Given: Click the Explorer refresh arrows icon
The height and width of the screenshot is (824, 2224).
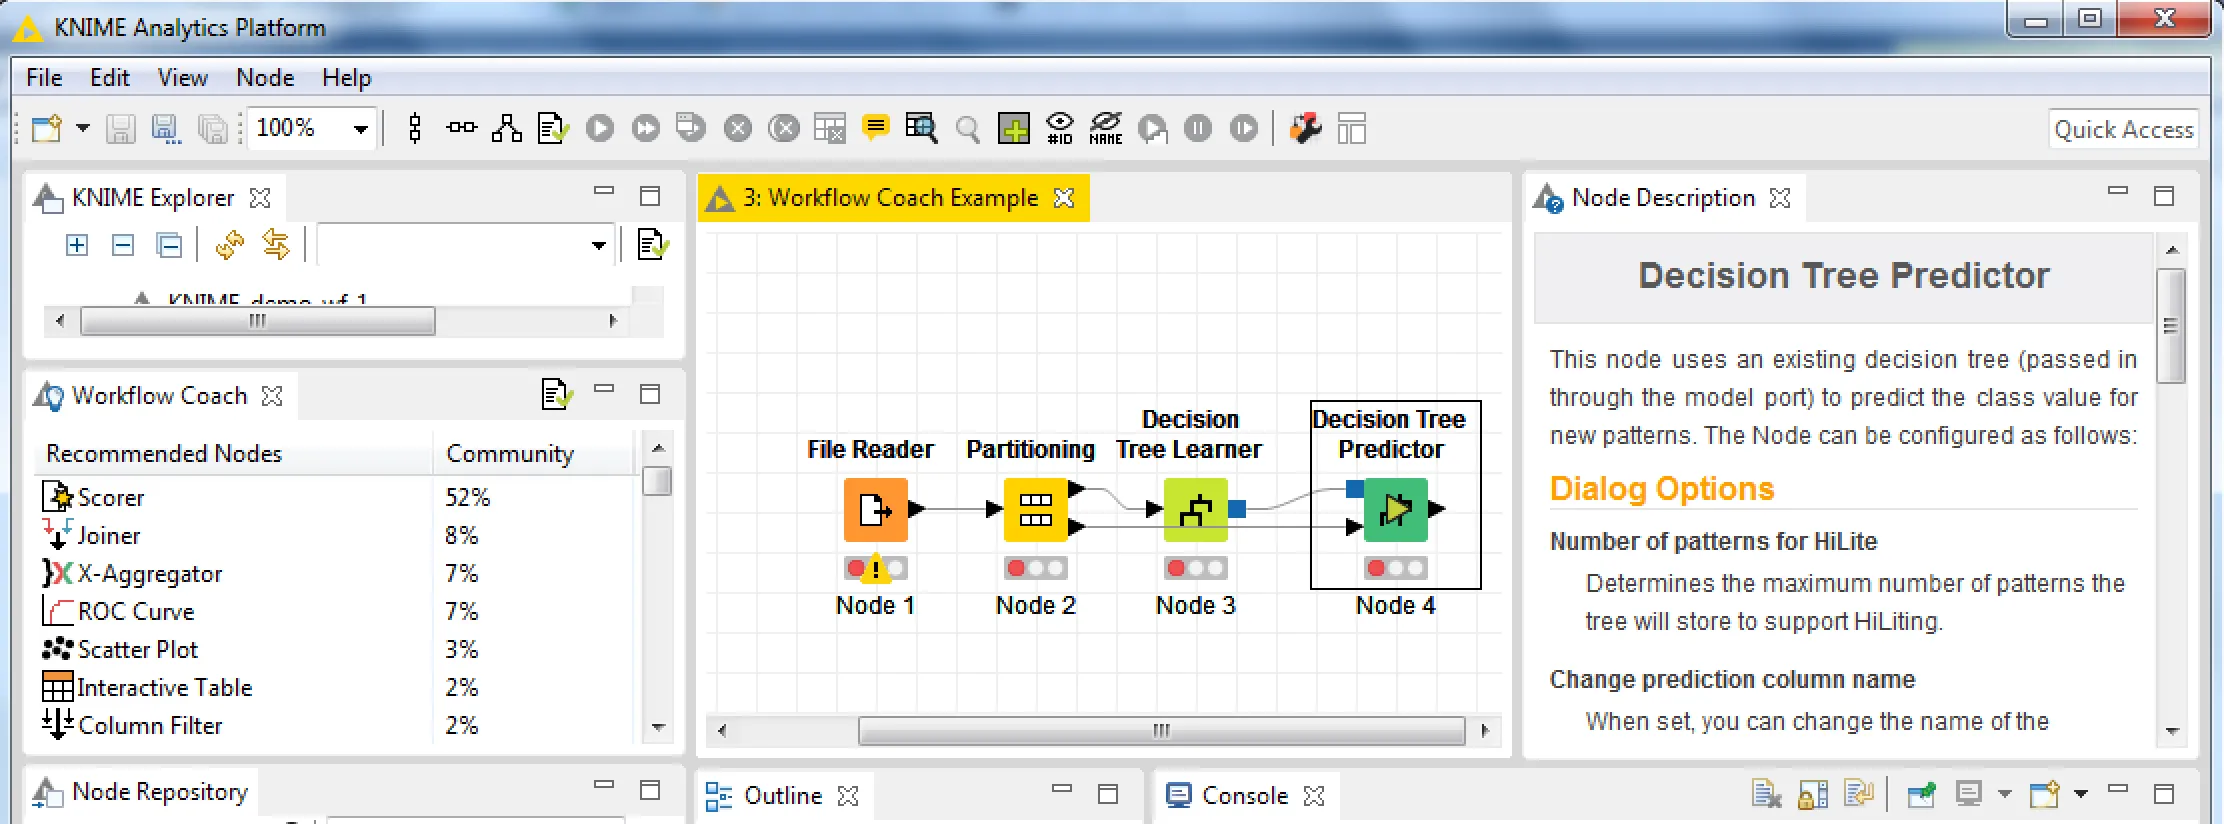Looking at the screenshot, I should click(229, 245).
